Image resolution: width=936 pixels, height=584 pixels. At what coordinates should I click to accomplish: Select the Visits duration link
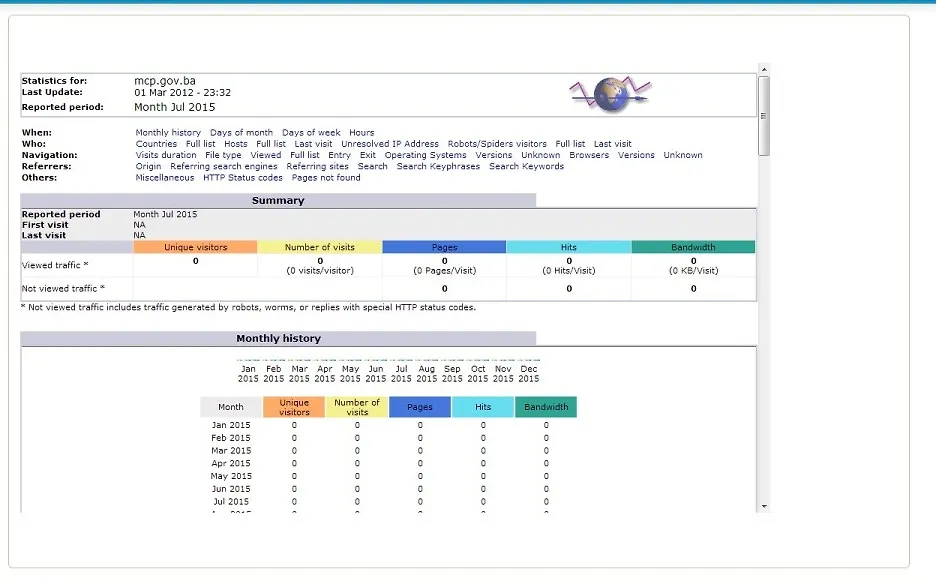(x=166, y=156)
